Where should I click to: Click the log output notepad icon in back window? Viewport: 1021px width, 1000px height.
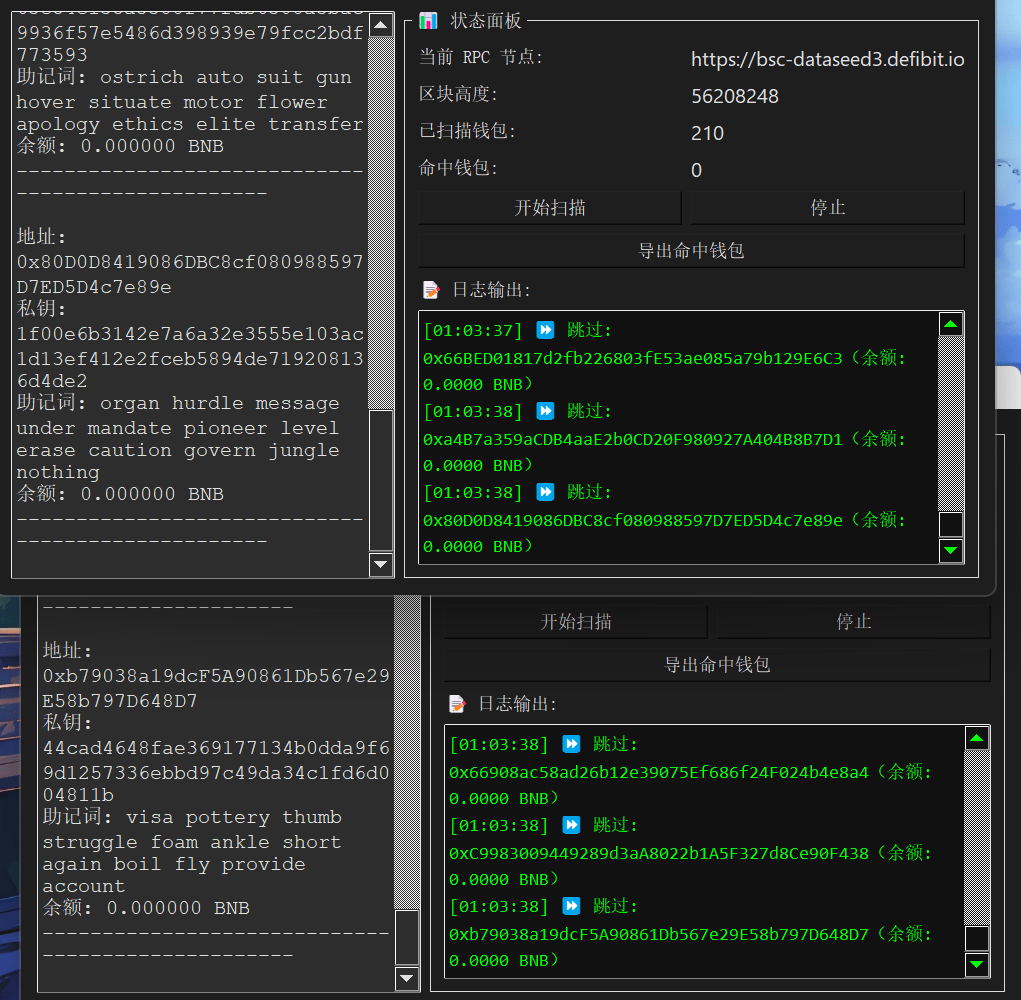click(x=457, y=704)
